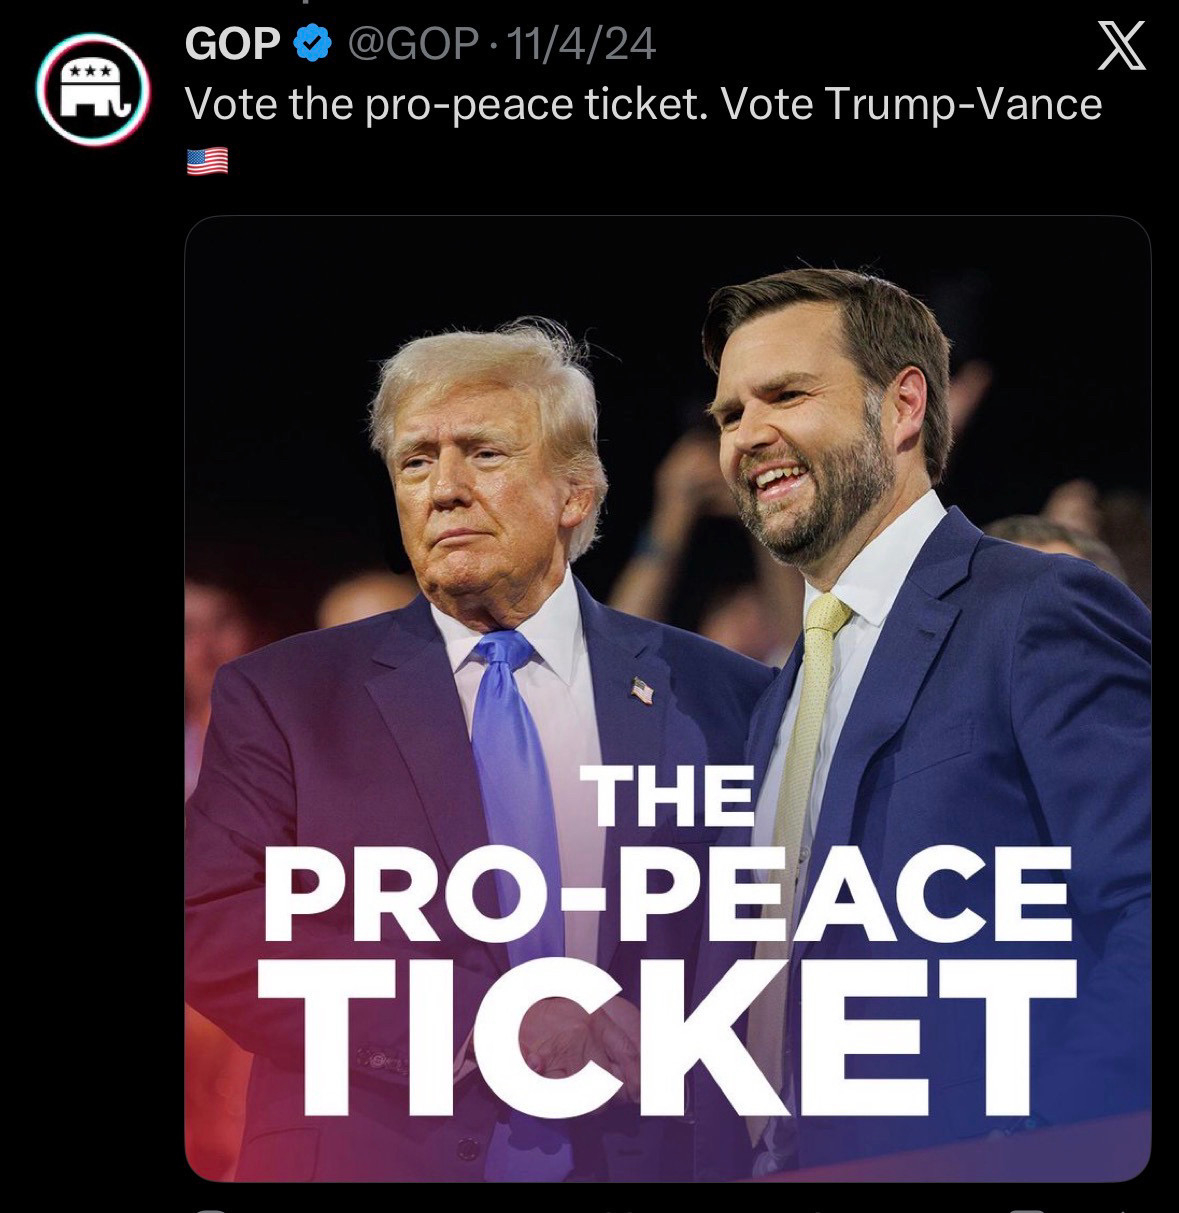Click the X logo icon
Screen dimensions: 1179x1213
tap(1121, 48)
